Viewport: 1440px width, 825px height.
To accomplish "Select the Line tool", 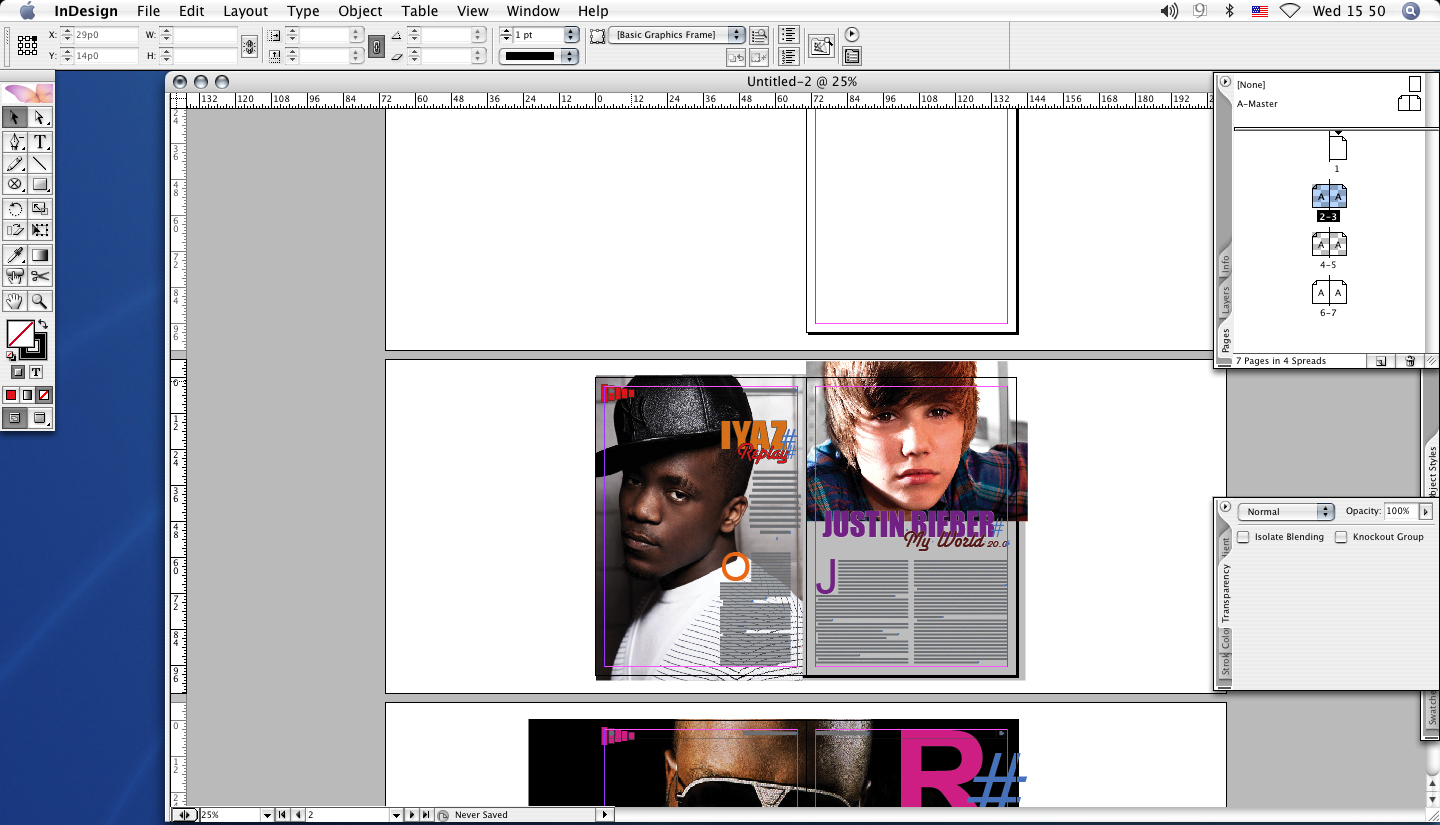I will coord(40,163).
